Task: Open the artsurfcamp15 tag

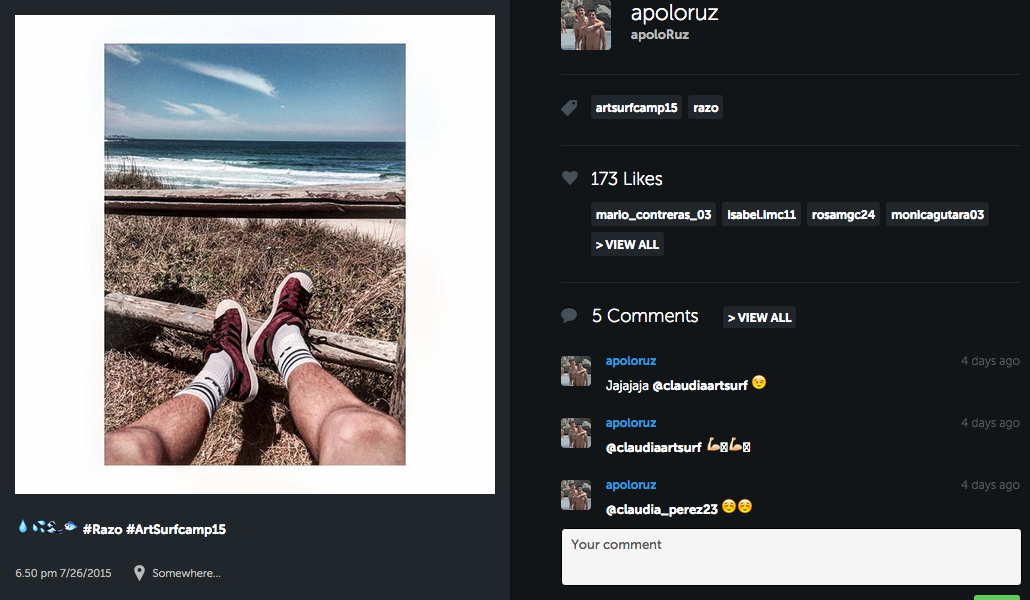Action: pyautogui.click(x=636, y=107)
